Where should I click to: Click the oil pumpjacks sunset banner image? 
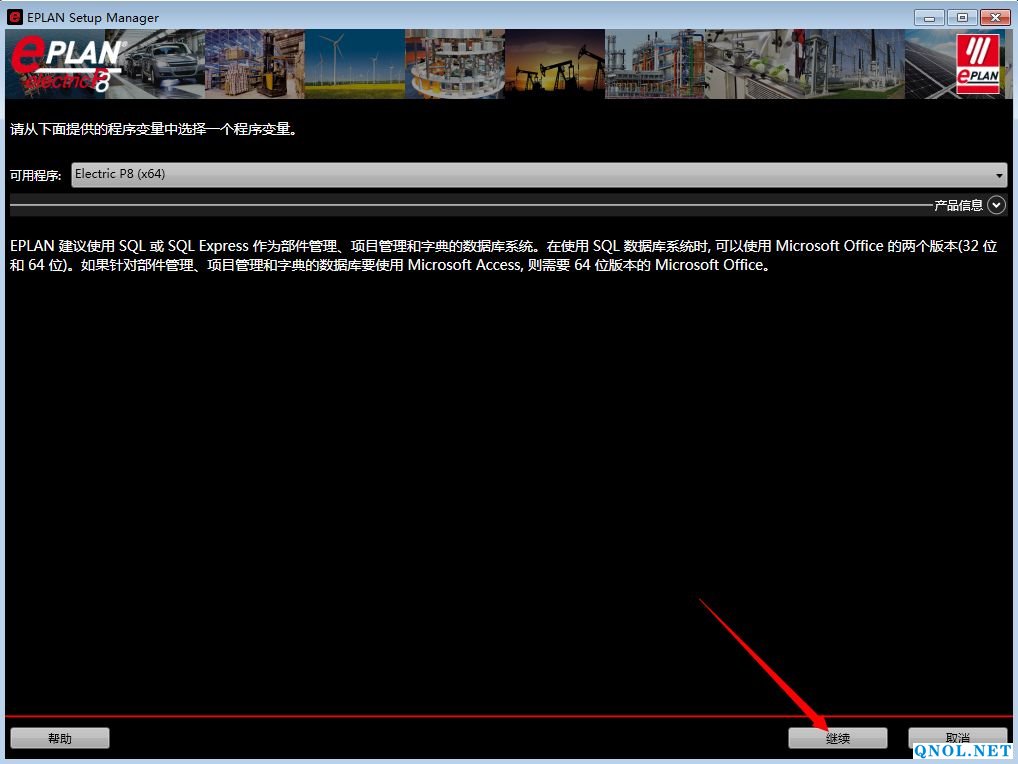pyautogui.click(x=555, y=65)
